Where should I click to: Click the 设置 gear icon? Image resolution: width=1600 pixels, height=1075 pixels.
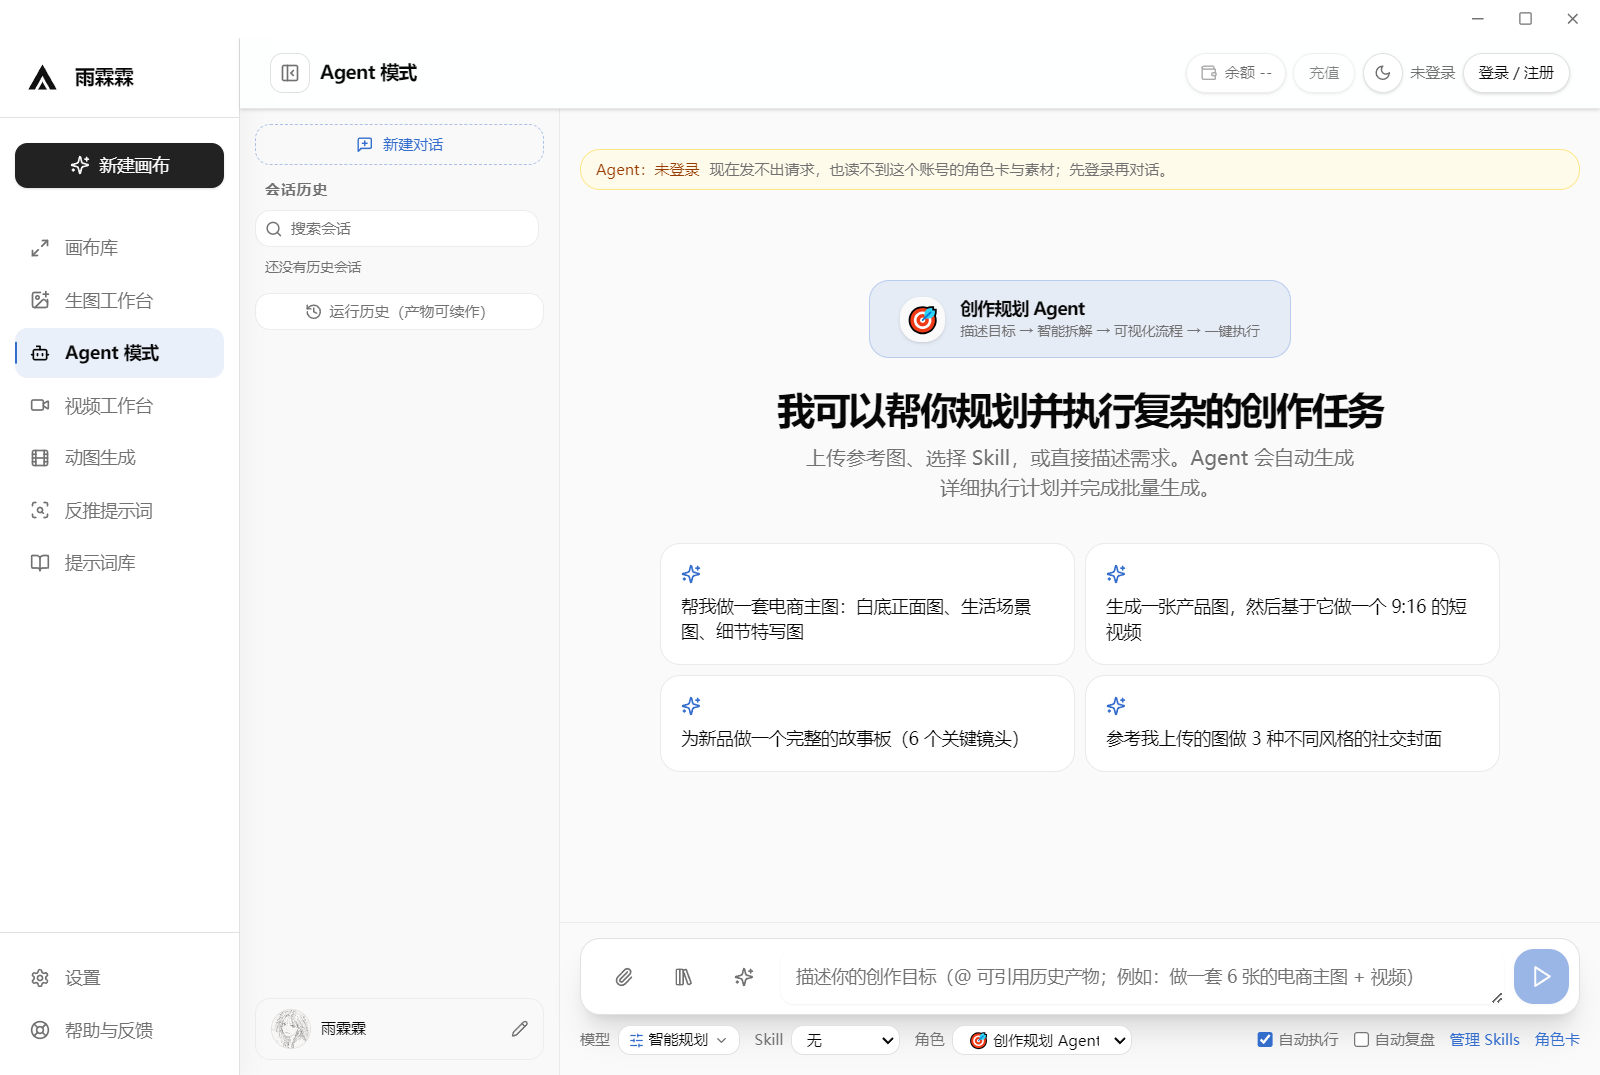coord(40,978)
